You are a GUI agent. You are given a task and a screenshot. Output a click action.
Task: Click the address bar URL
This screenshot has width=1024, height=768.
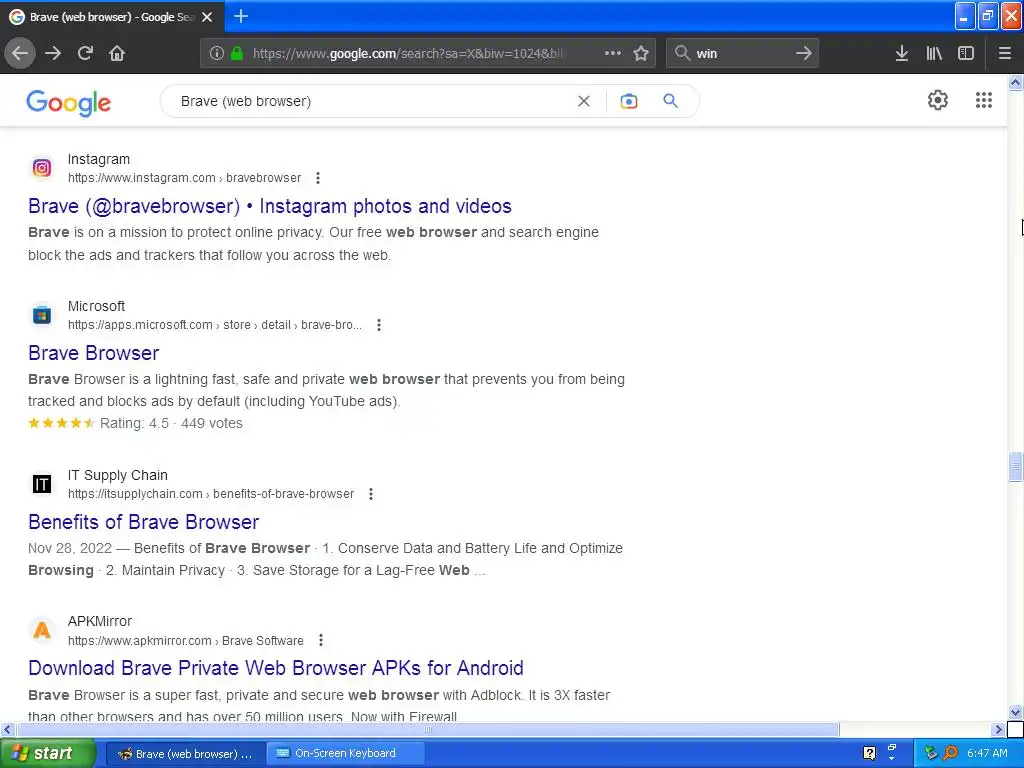409,54
